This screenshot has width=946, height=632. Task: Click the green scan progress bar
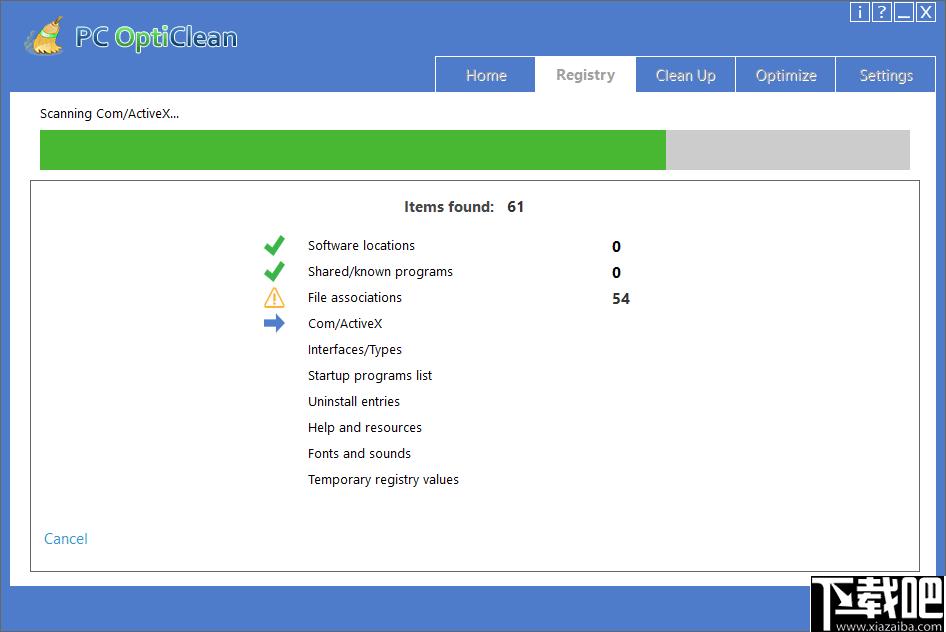pyautogui.click(x=474, y=150)
